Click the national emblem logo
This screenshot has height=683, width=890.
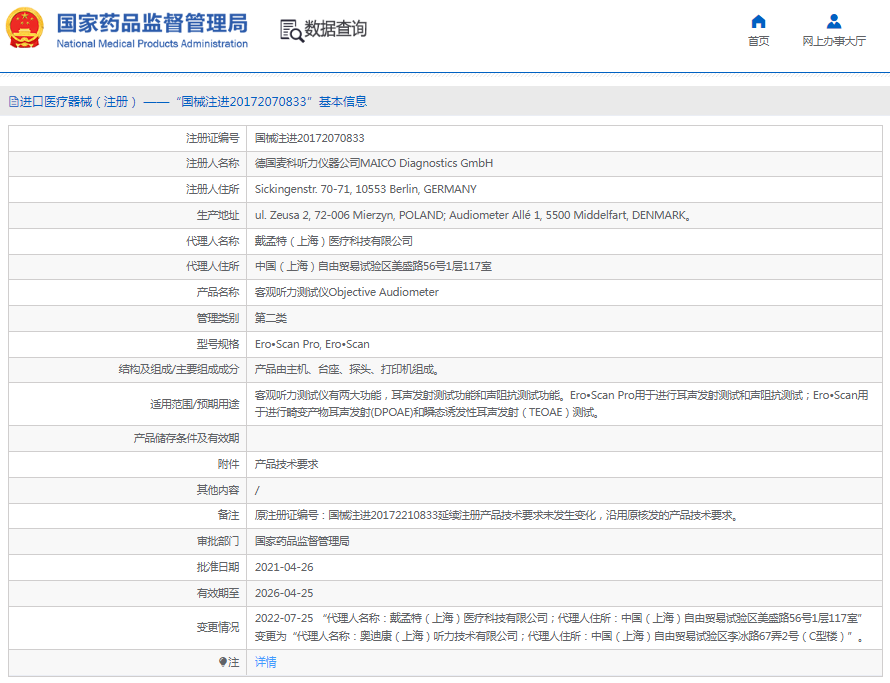point(25,28)
